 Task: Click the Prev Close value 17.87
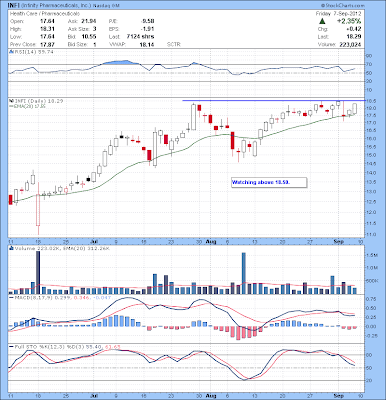coord(47,44)
